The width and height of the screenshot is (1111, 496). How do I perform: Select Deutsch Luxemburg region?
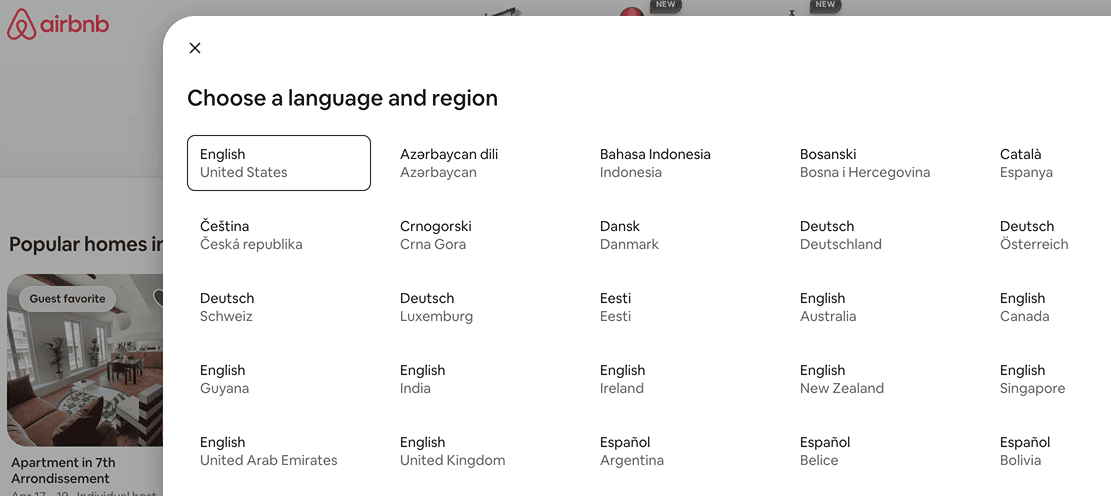pos(436,307)
